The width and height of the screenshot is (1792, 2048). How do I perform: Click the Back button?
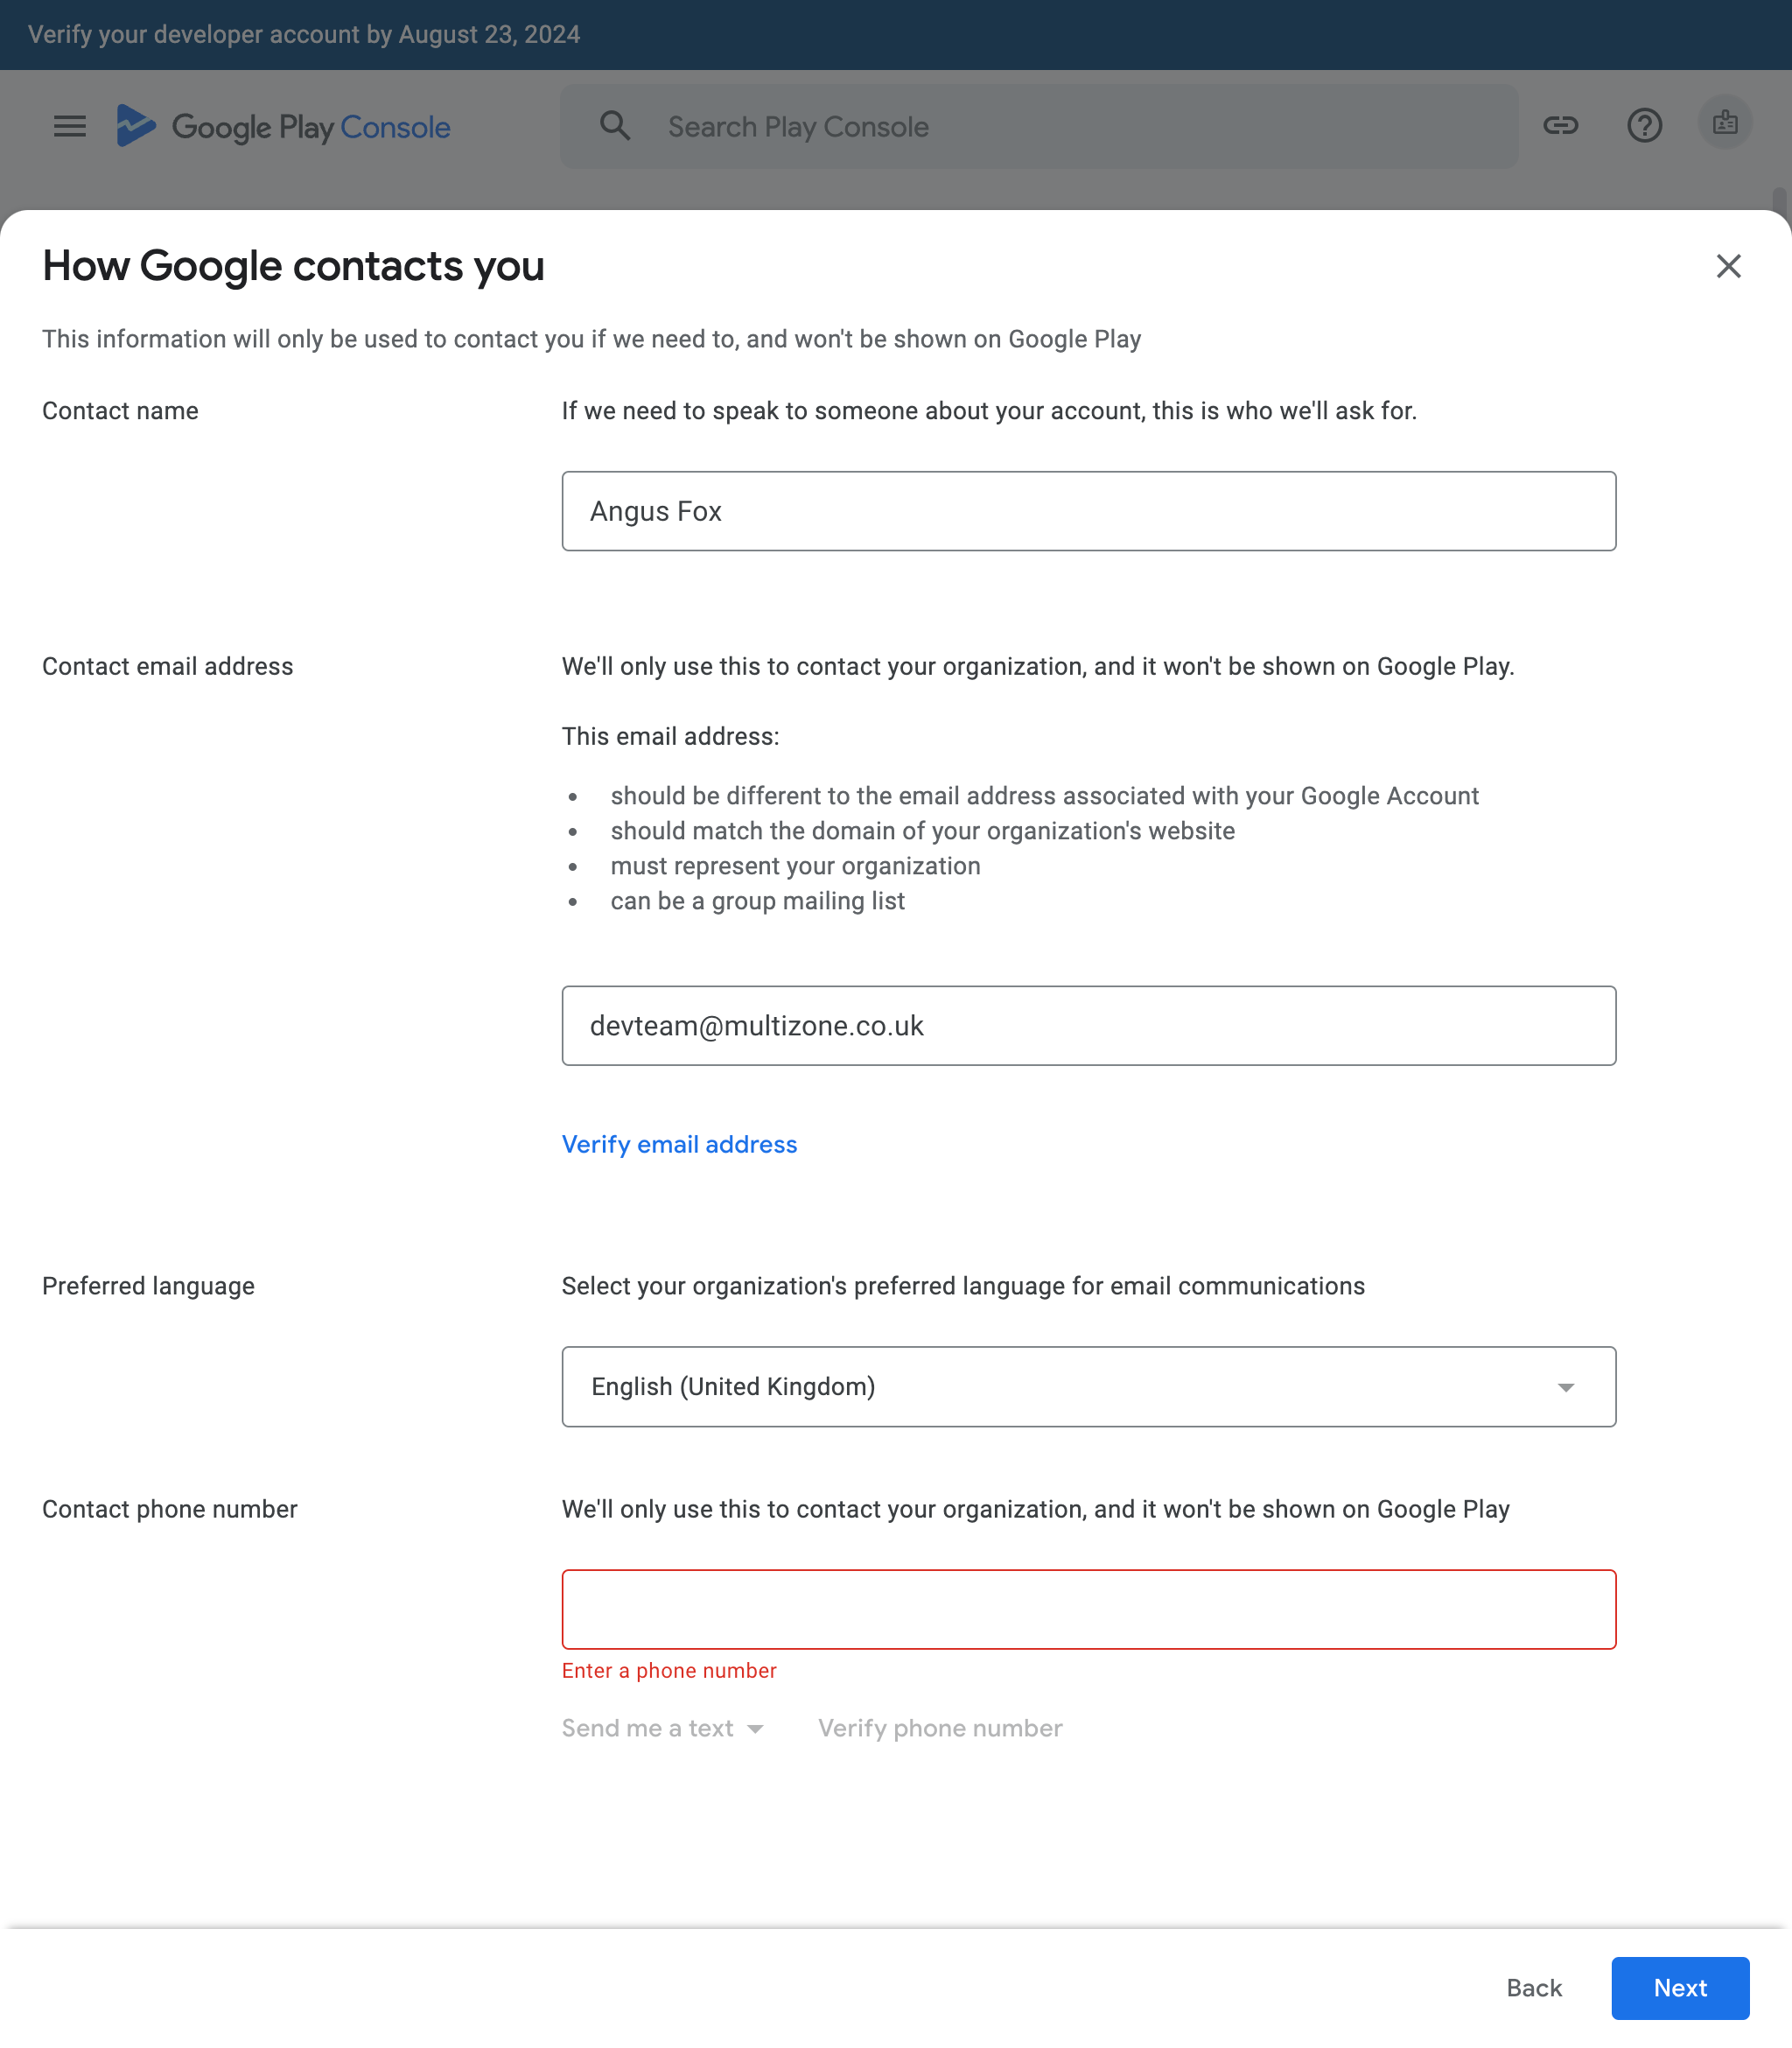coord(1534,1988)
